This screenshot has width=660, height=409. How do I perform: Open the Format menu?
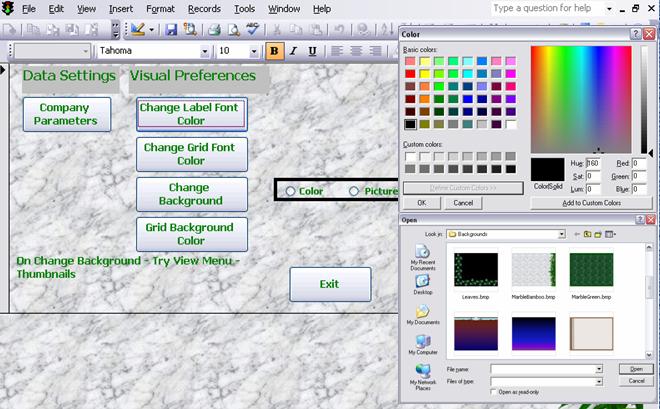(x=160, y=8)
